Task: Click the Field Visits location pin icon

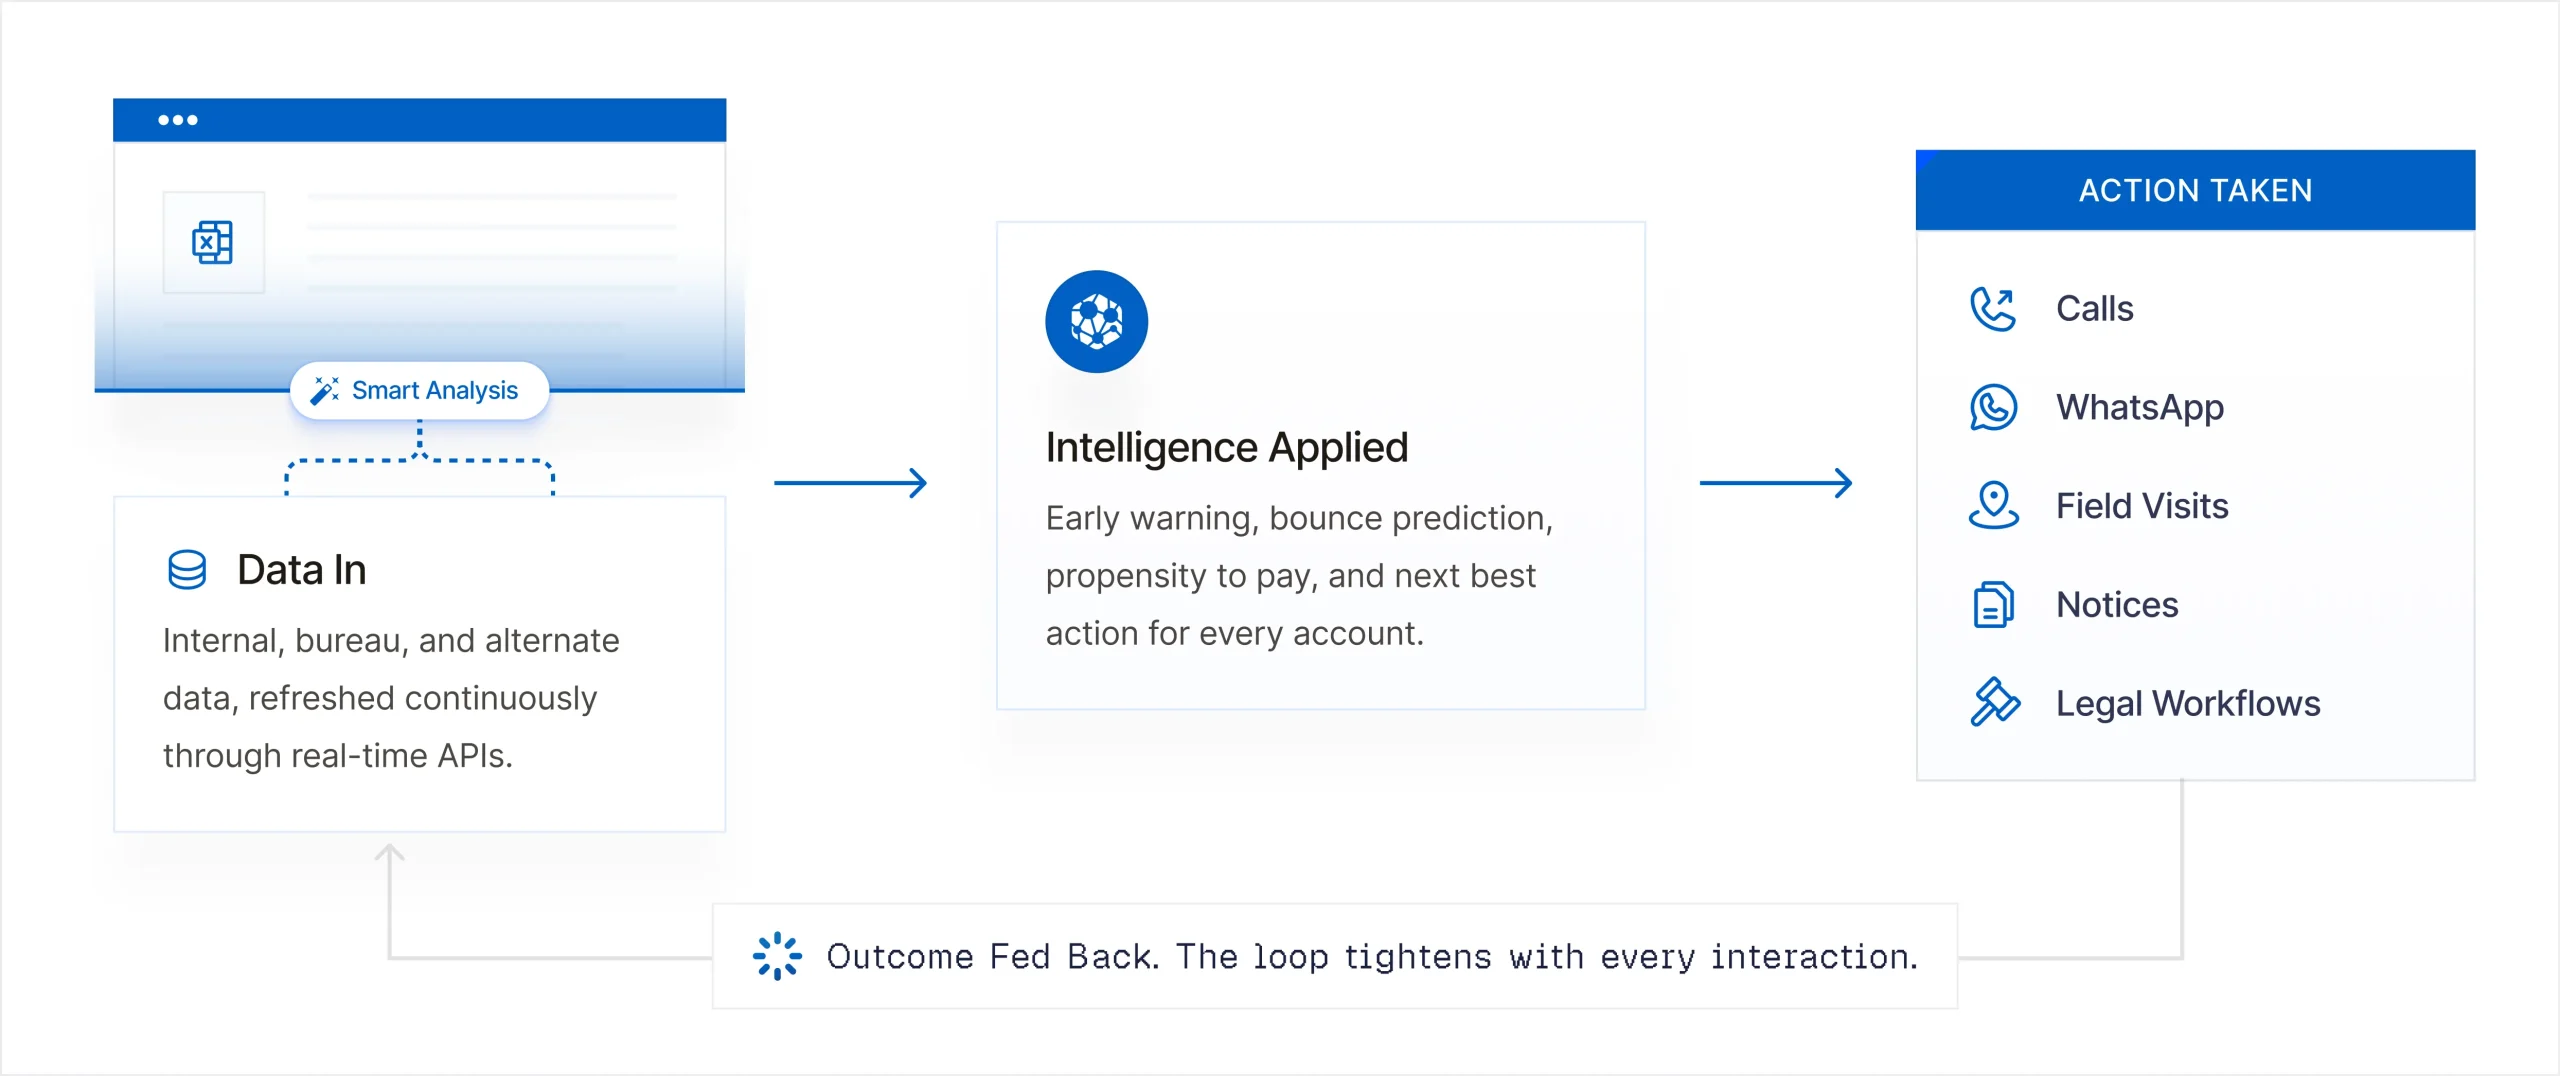Action: (1993, 505)
